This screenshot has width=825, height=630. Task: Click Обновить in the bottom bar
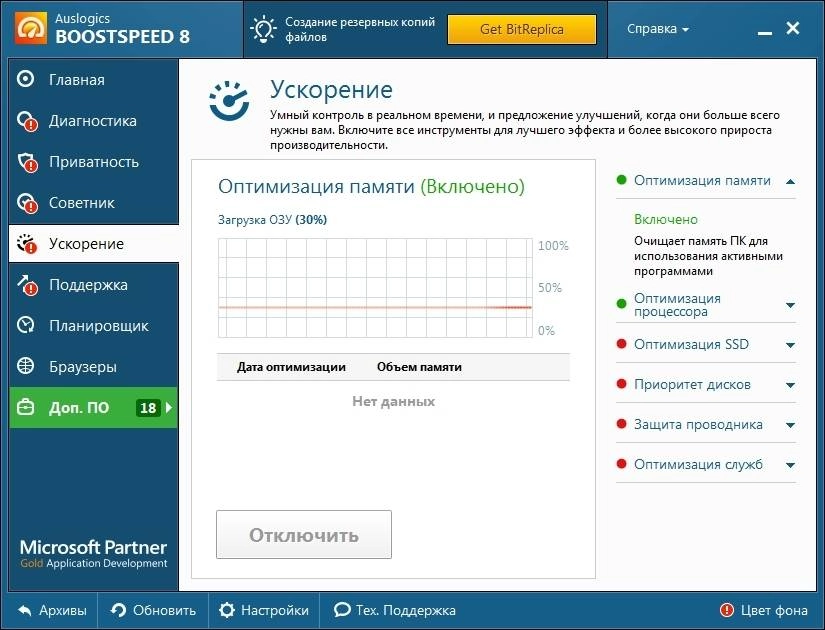coord(153,611)
